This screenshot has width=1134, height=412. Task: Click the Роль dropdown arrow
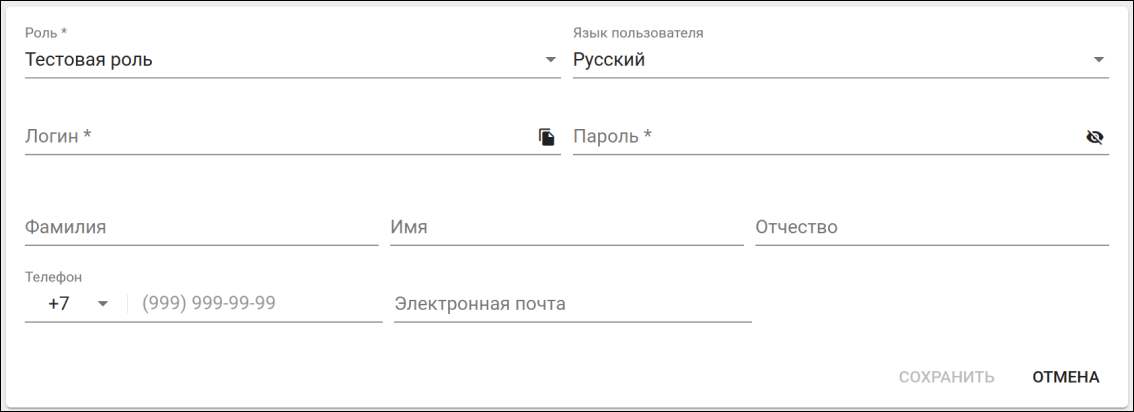point(550,60)
